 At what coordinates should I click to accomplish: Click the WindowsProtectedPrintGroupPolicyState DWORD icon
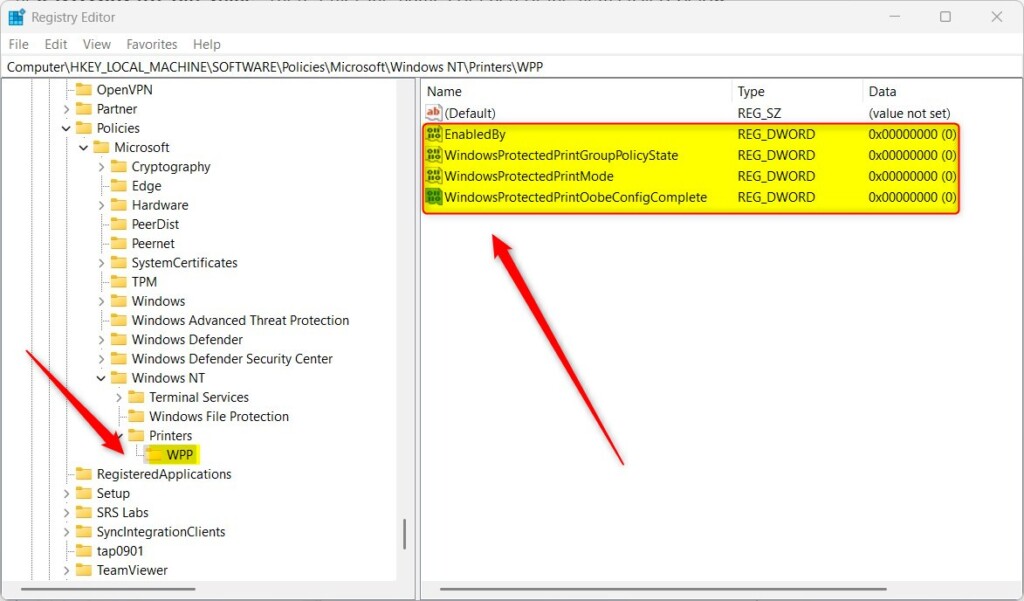[435, 155]
